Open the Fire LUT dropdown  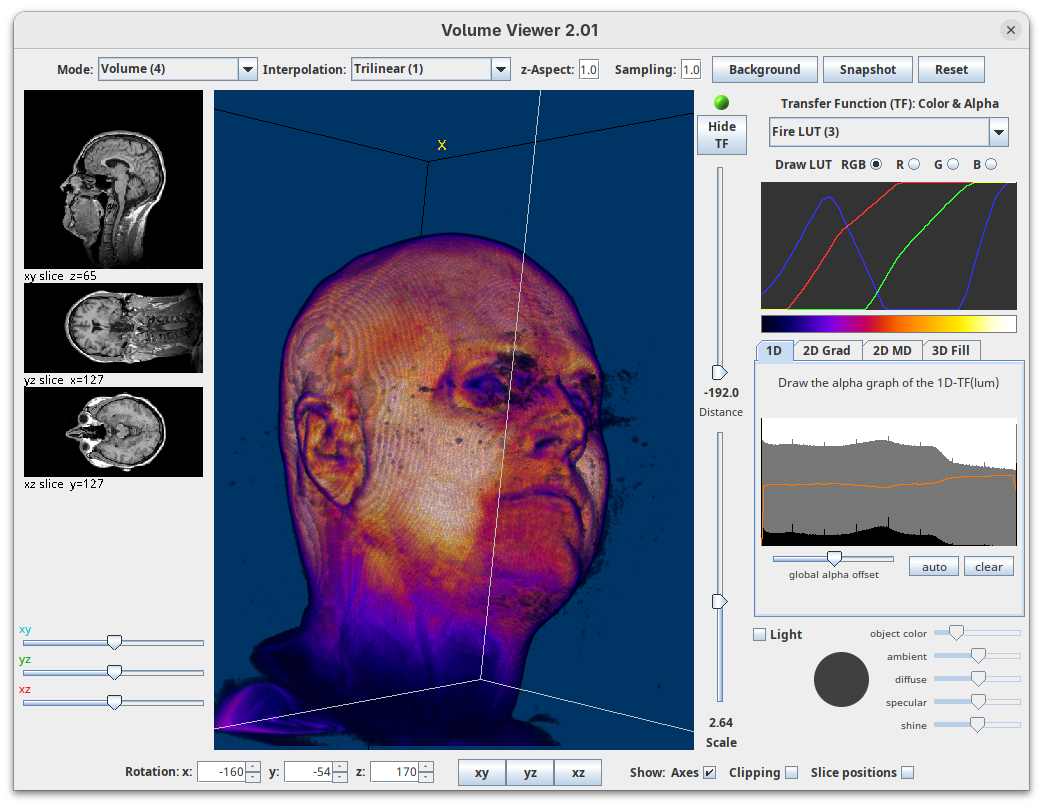(x=998, y=132)
